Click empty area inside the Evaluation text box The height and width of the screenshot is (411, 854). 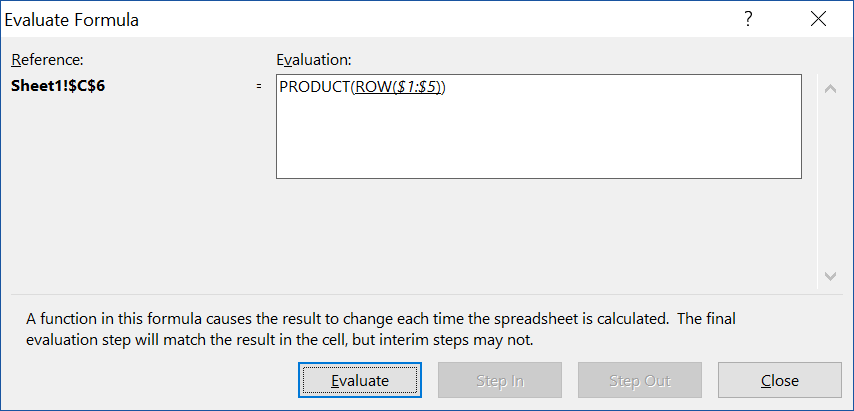coord(538,140)
